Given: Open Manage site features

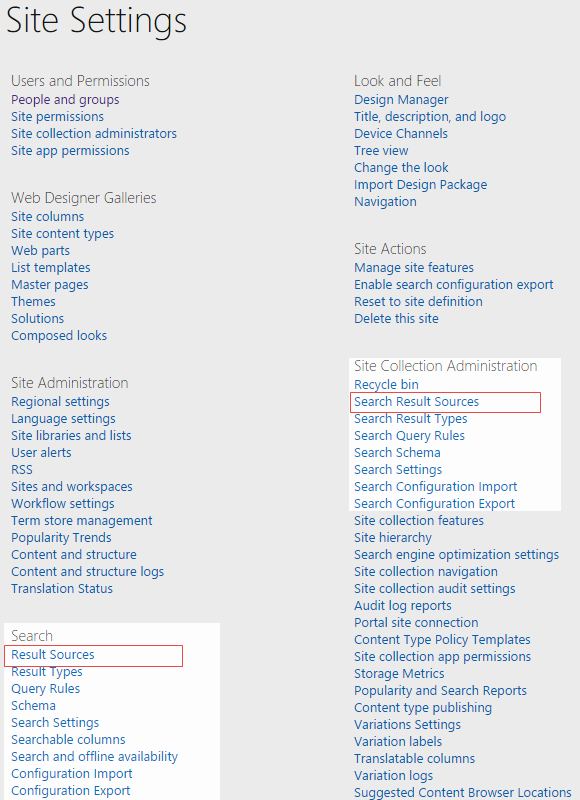Looking at the screenshot, I should (x=414, y=267).
